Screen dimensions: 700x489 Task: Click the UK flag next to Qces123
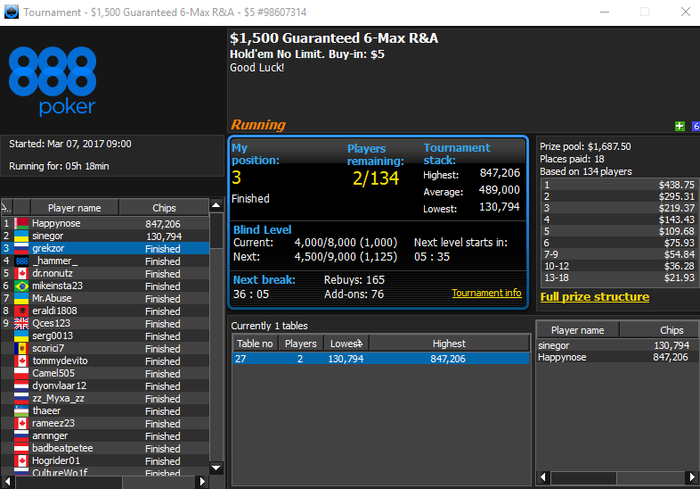[x=21, y=323]
